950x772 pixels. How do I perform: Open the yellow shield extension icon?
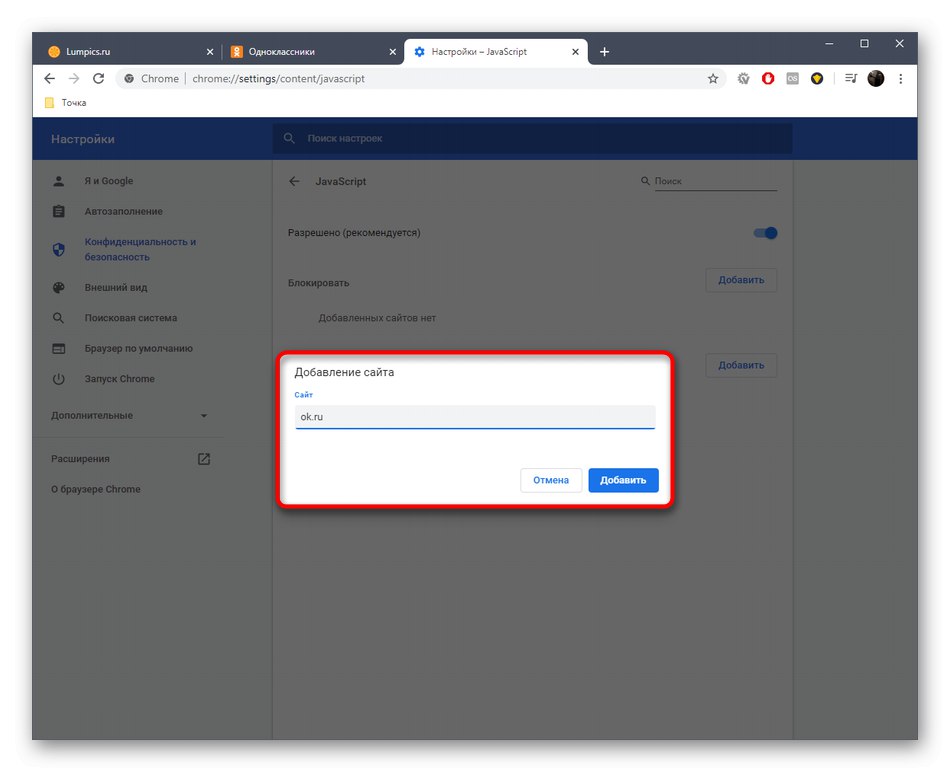[x=817, y=78]
